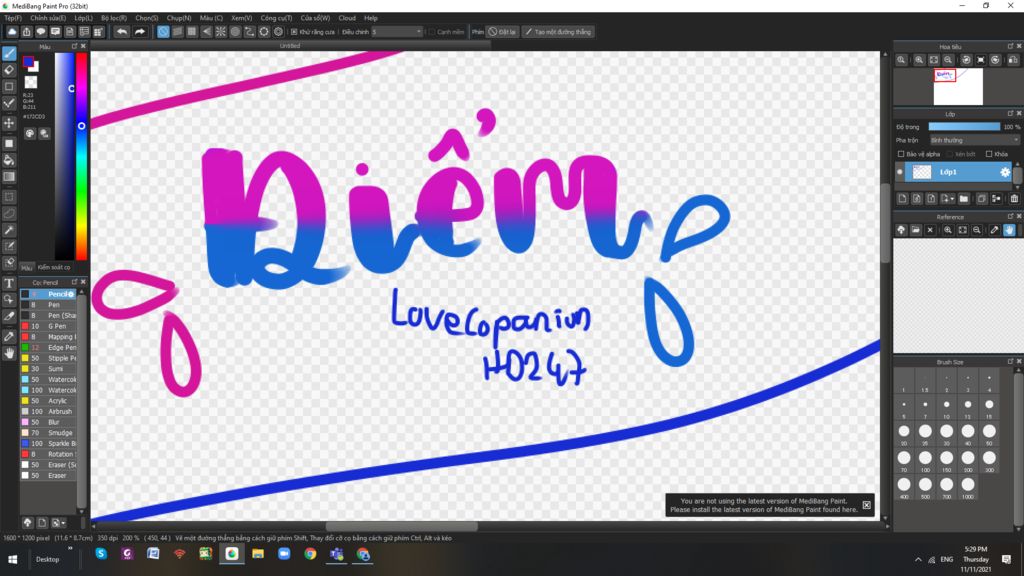
Task: Toggle the Bảo vệ alpha checkbox
Action: (901, 154)
